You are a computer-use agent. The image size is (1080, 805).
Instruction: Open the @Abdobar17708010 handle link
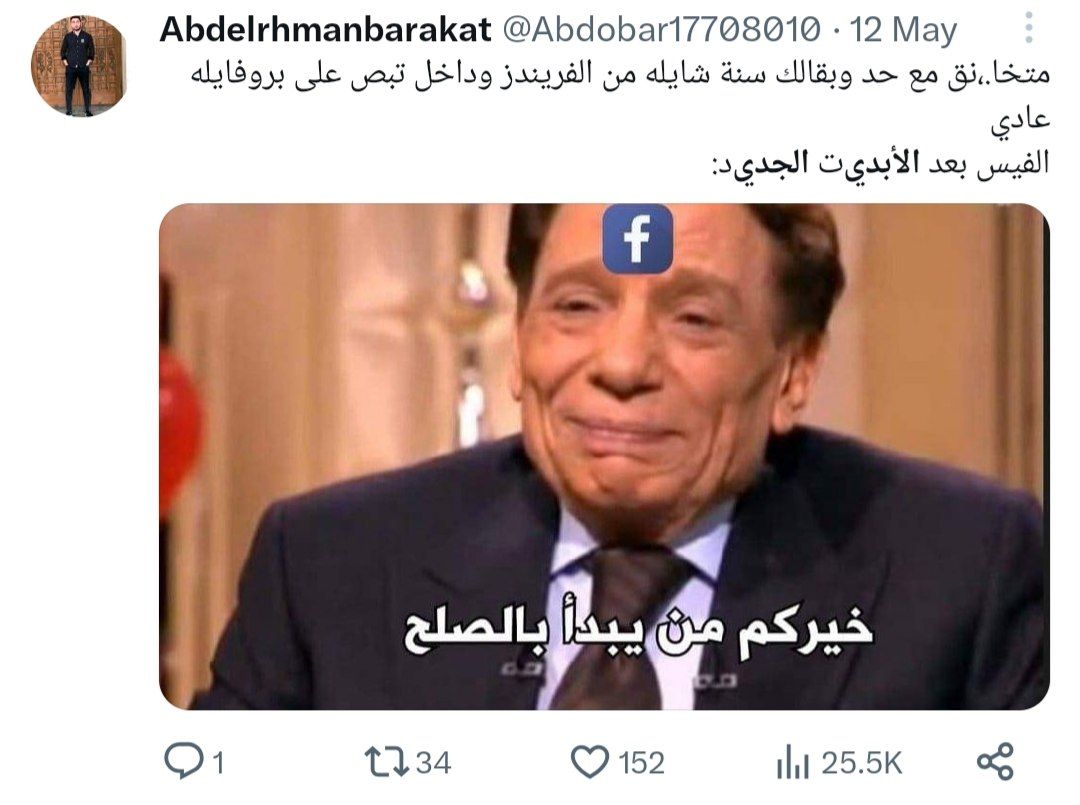coord(661,30)
